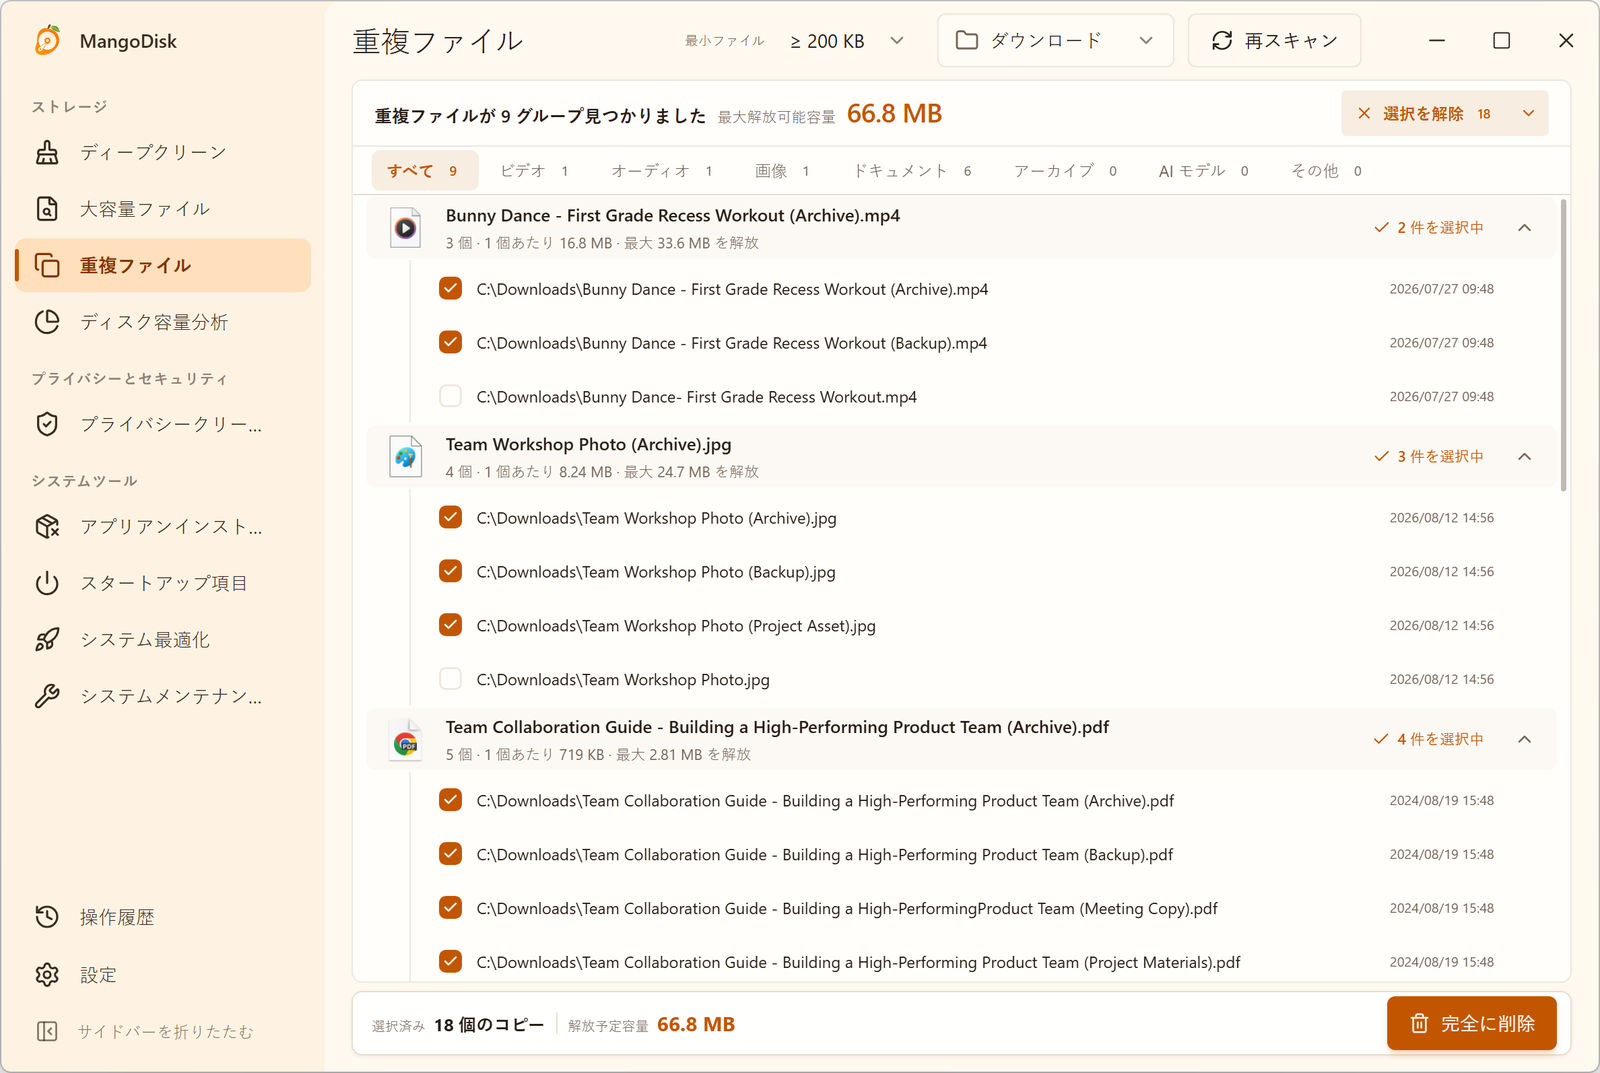Collapse the Bunny Dance group
1600x1073 pixels.
point(1525,228)
